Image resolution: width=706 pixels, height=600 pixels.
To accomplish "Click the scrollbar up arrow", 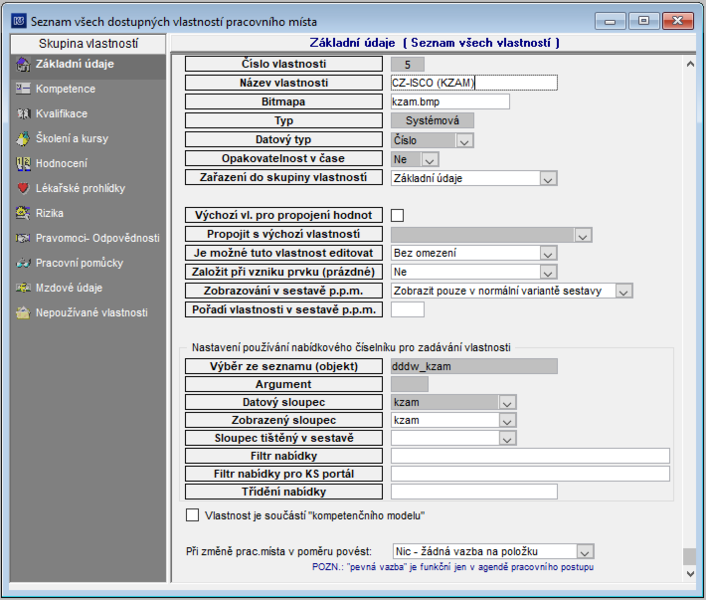I will click(690, 64).
